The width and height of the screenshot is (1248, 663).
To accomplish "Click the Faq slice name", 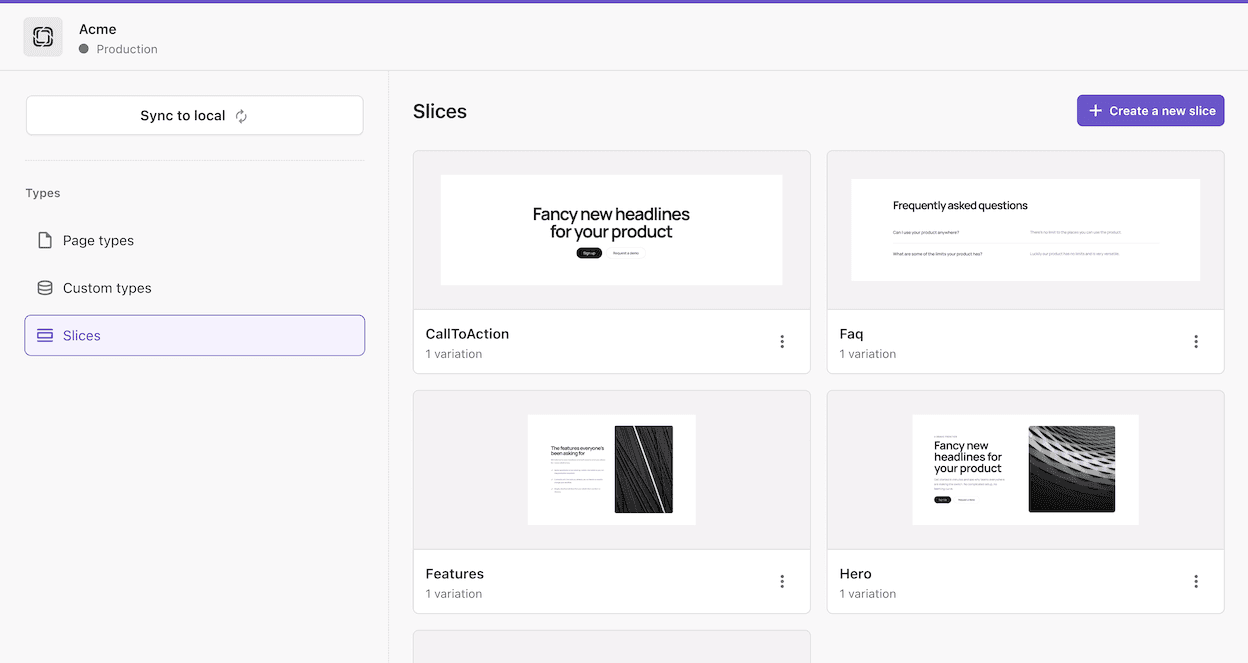I will point(851,334).
